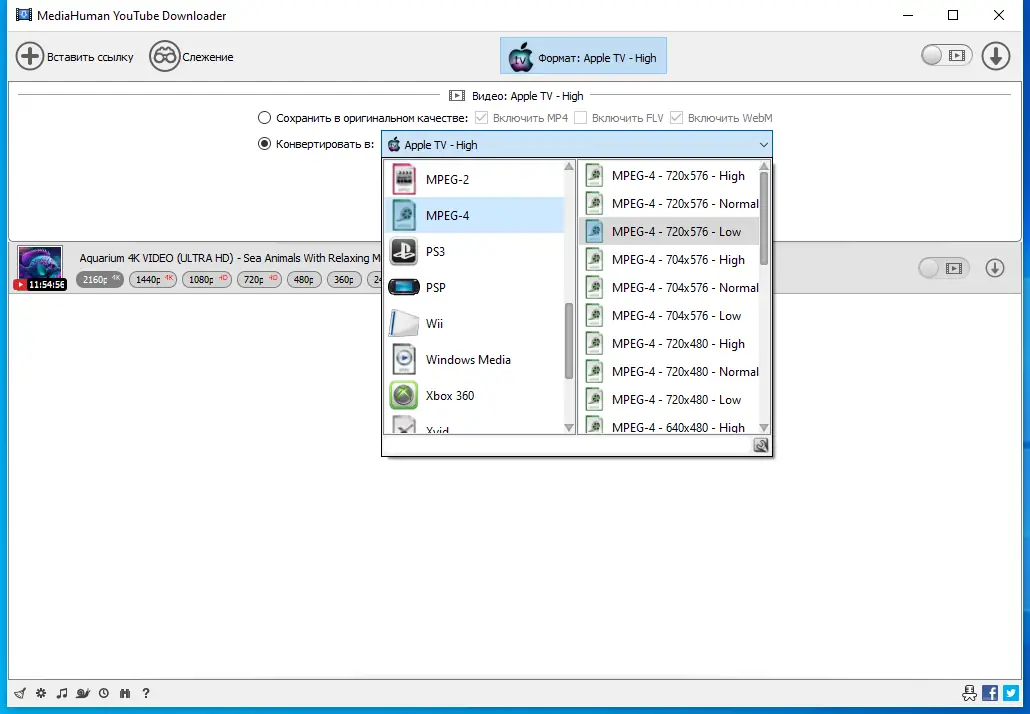Download the Aquarium video with its arrow icon

pos(995,268)
